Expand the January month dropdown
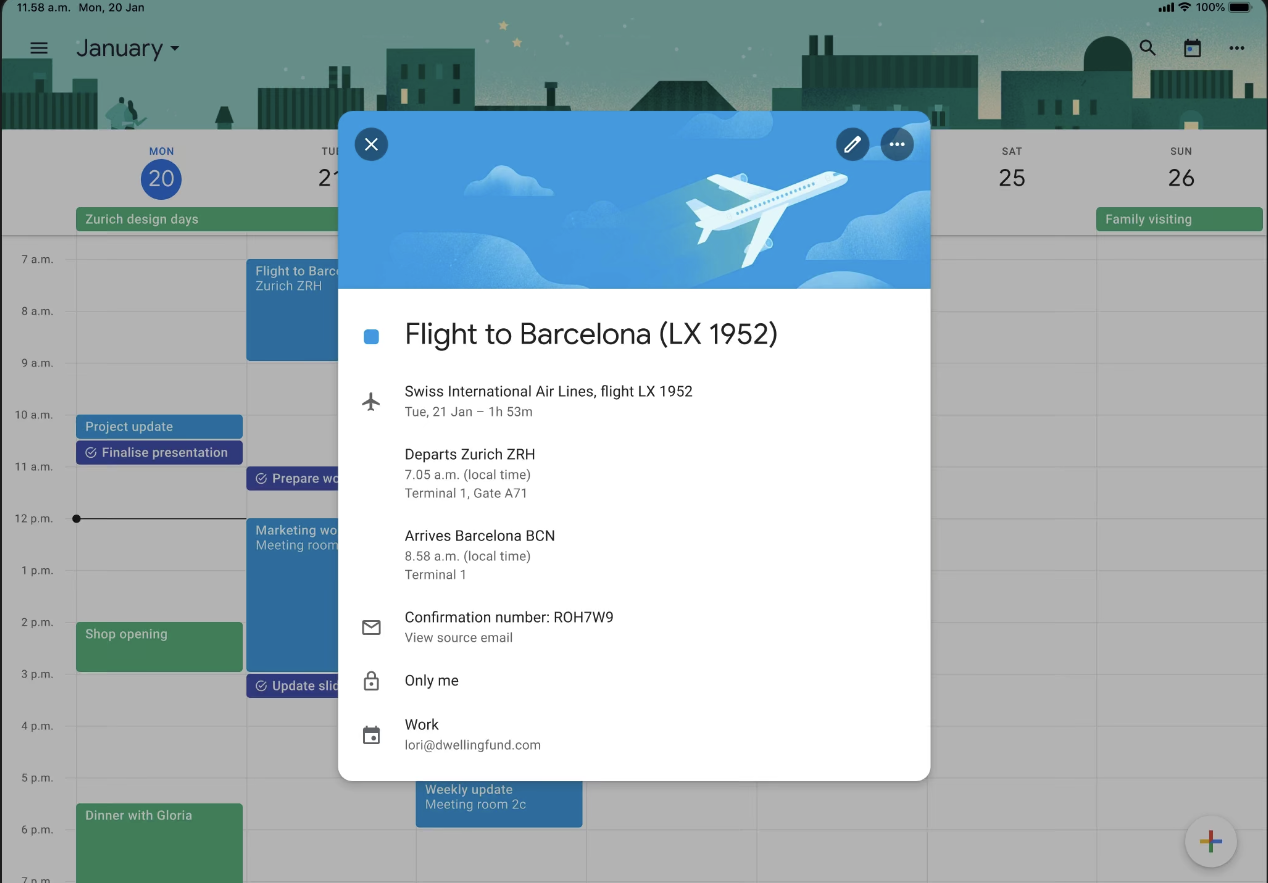The image size is (1268, 883). [128, 48]
